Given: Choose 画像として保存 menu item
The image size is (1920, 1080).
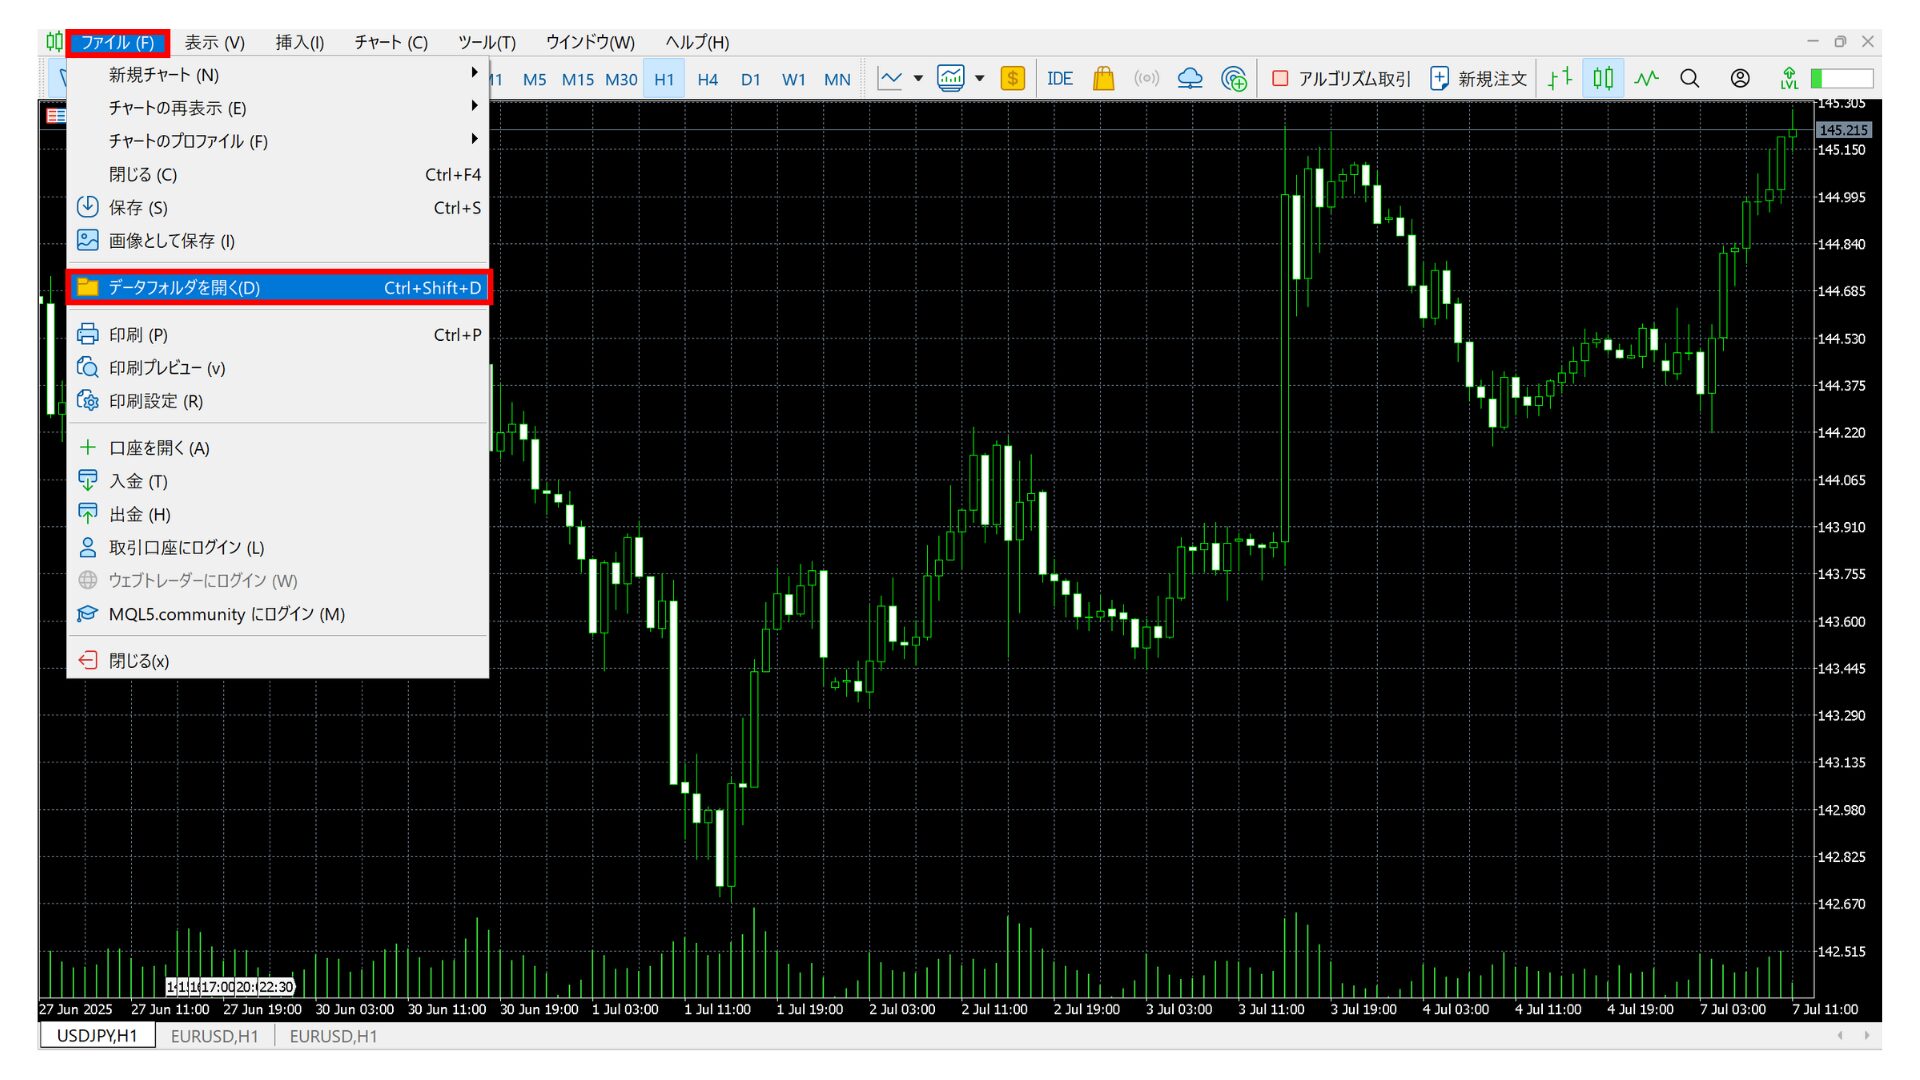Looking at the screenshot, I should pos(171,241).
